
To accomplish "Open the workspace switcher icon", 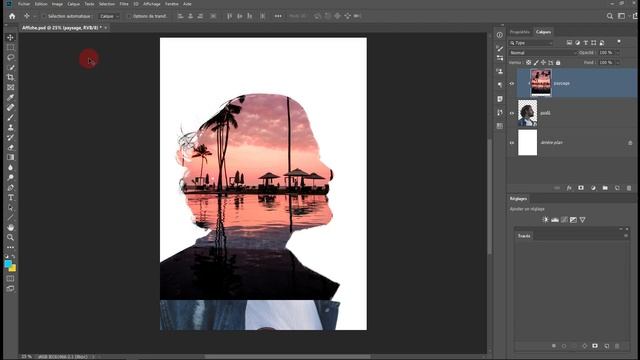I will point(621,16).
